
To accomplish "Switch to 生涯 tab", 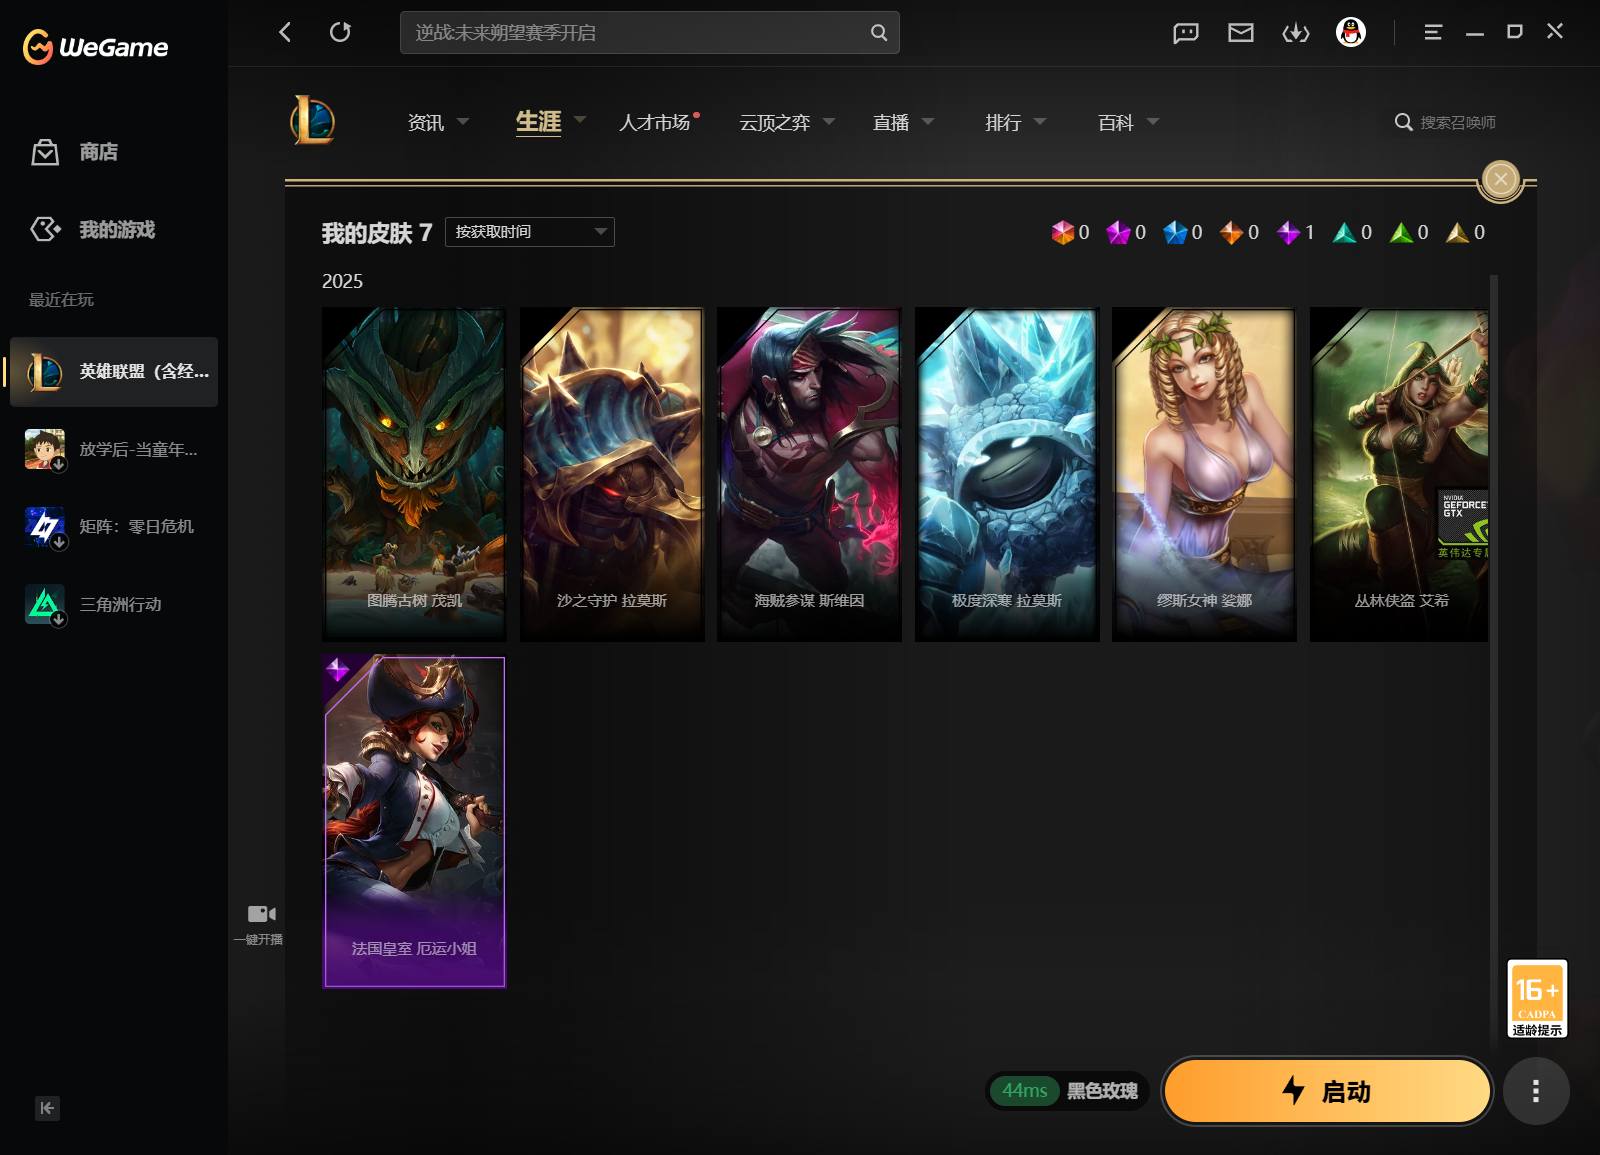I will pos(538,122).
